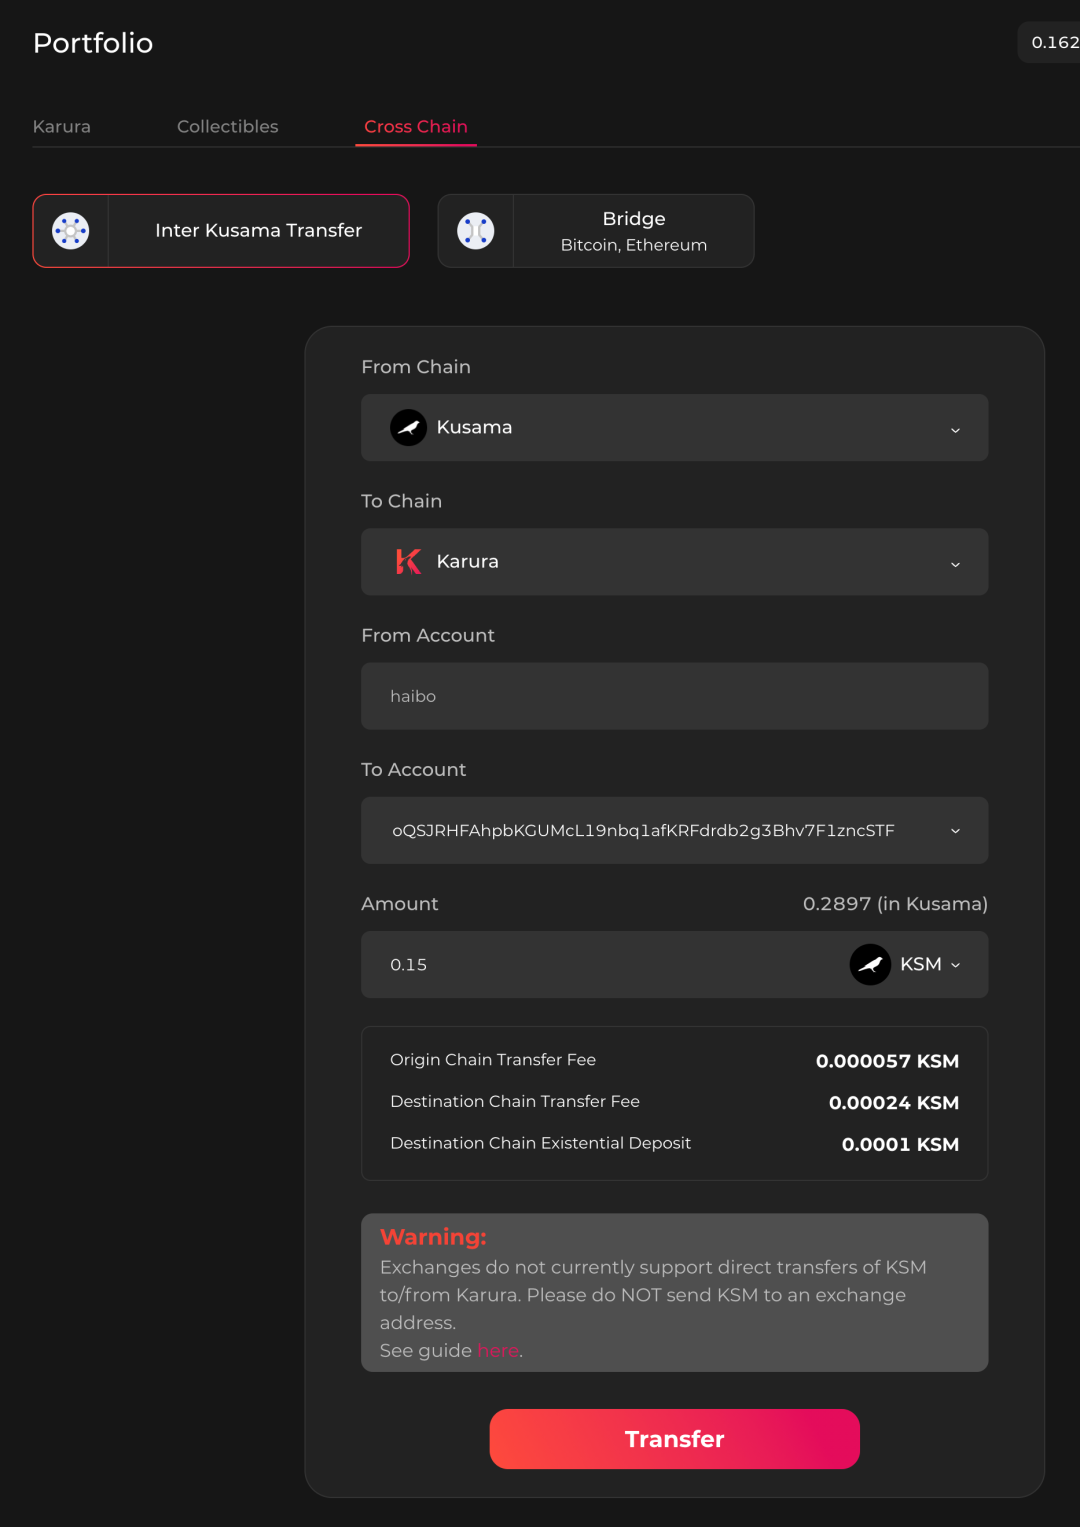Open the Collectibles tab

228,127
